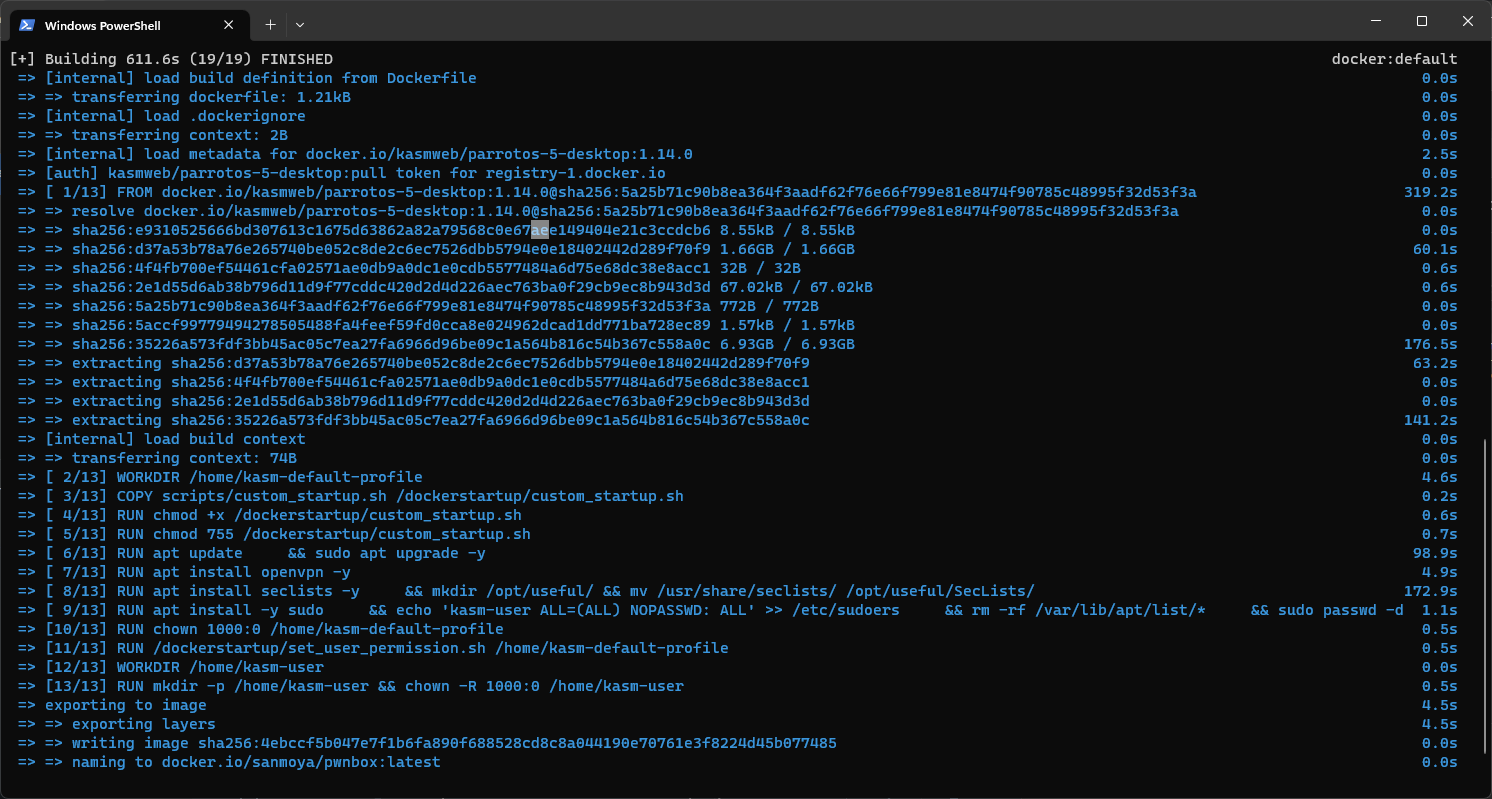Click 'load build definition from Dockerfile' line
Screen dimensions: 1492x799
tap(247, 78)
